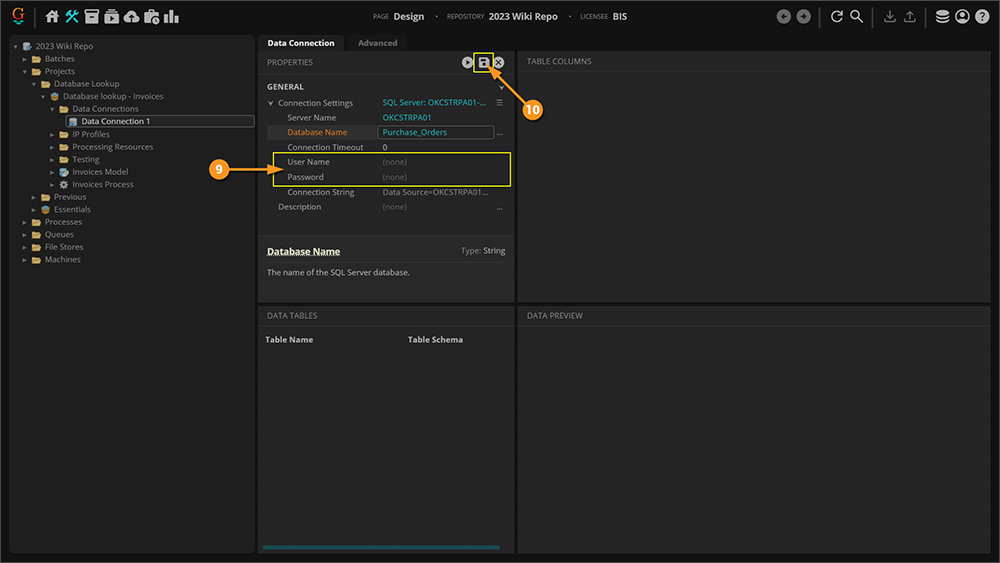
Task: Collapse the General section chevron
Action: pyautogui.click(x=502, y=87)
